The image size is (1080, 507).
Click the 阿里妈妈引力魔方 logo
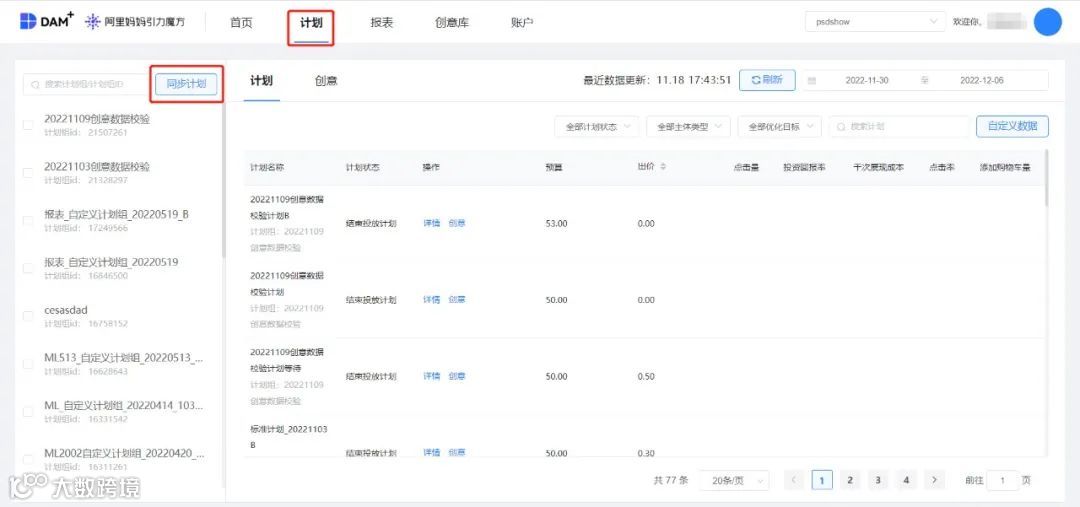pos(134,22)
